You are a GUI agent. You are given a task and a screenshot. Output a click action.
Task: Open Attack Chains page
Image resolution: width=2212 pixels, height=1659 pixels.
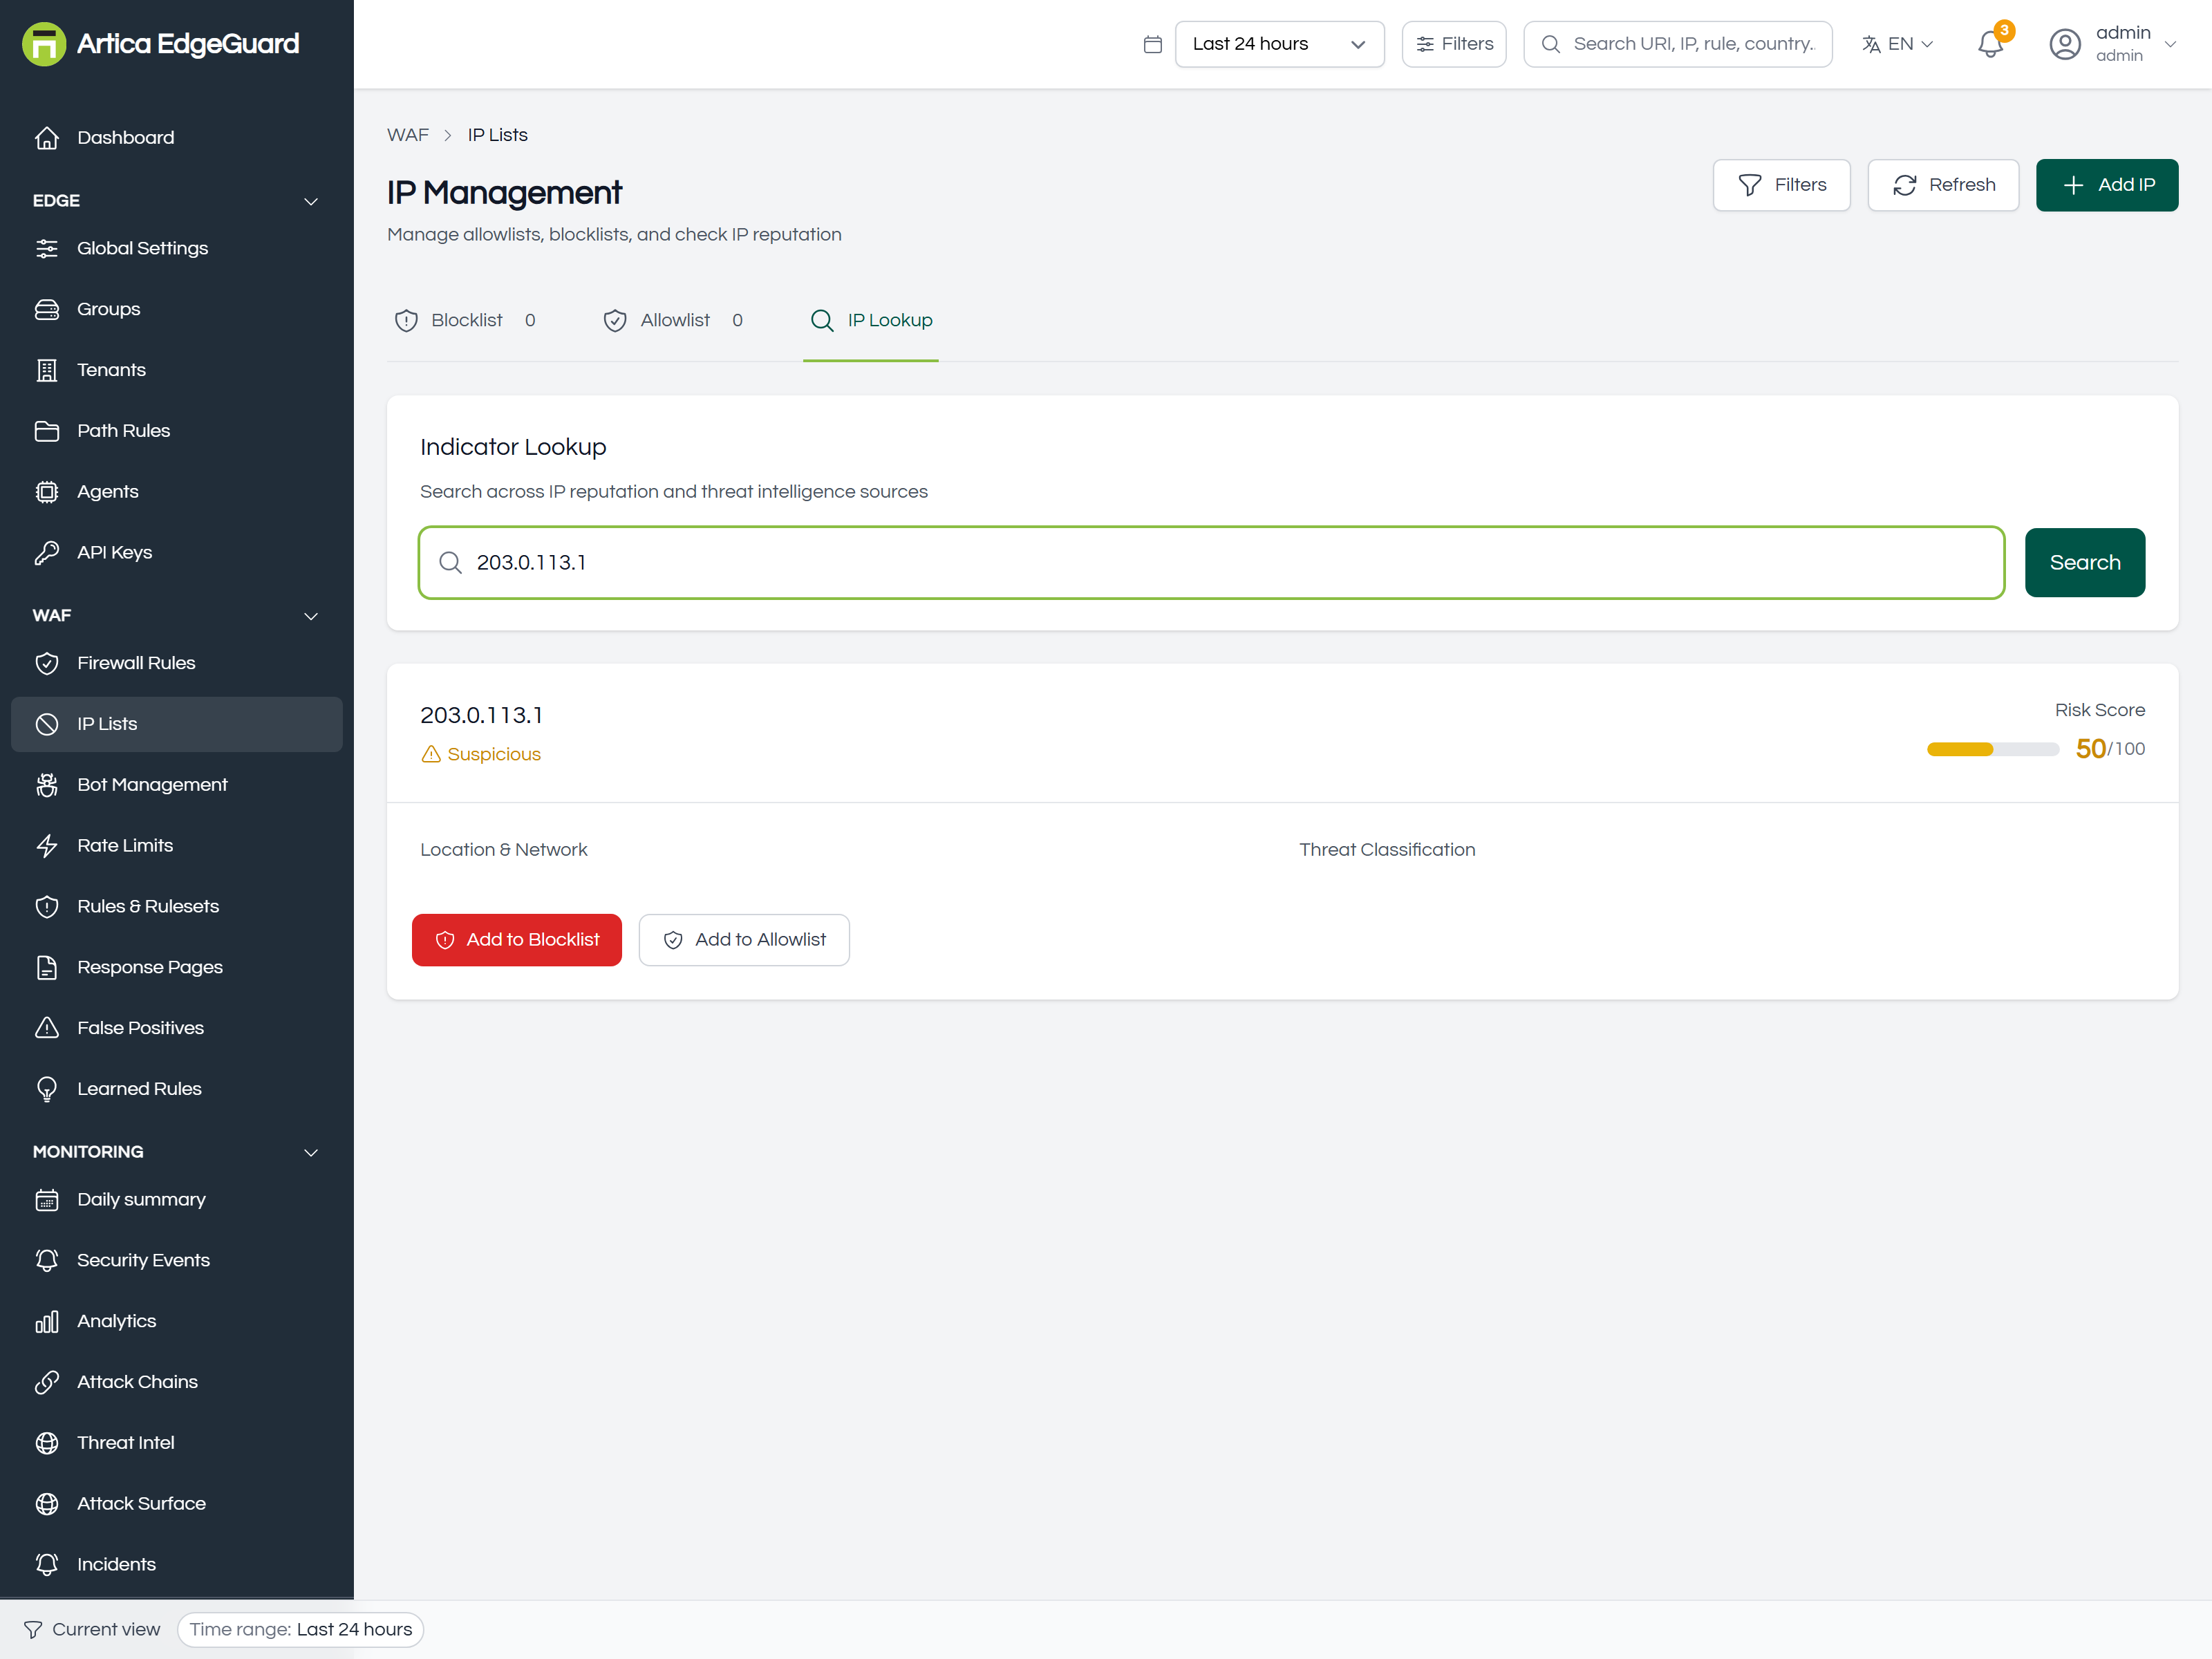(176, 1383)
